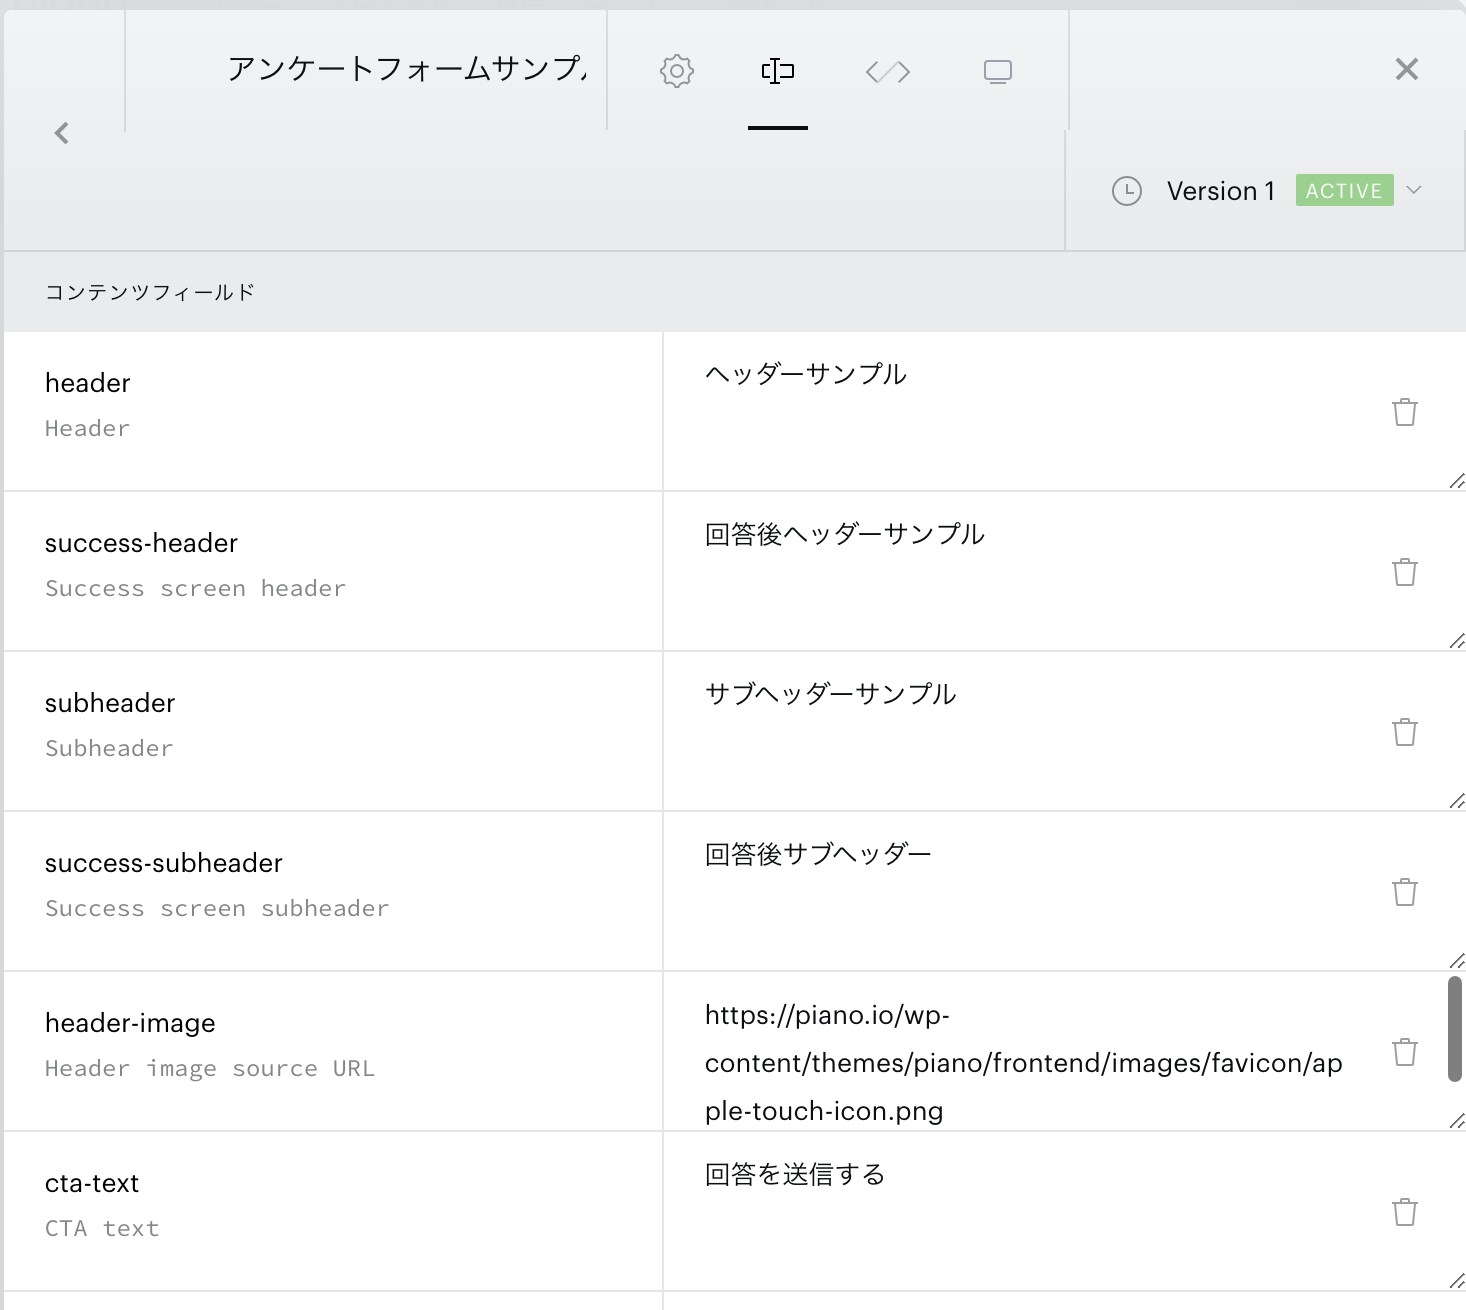Screen dimensions: 1466x1310
Task: Delete the header-image field
Action: [1404, 1052]
